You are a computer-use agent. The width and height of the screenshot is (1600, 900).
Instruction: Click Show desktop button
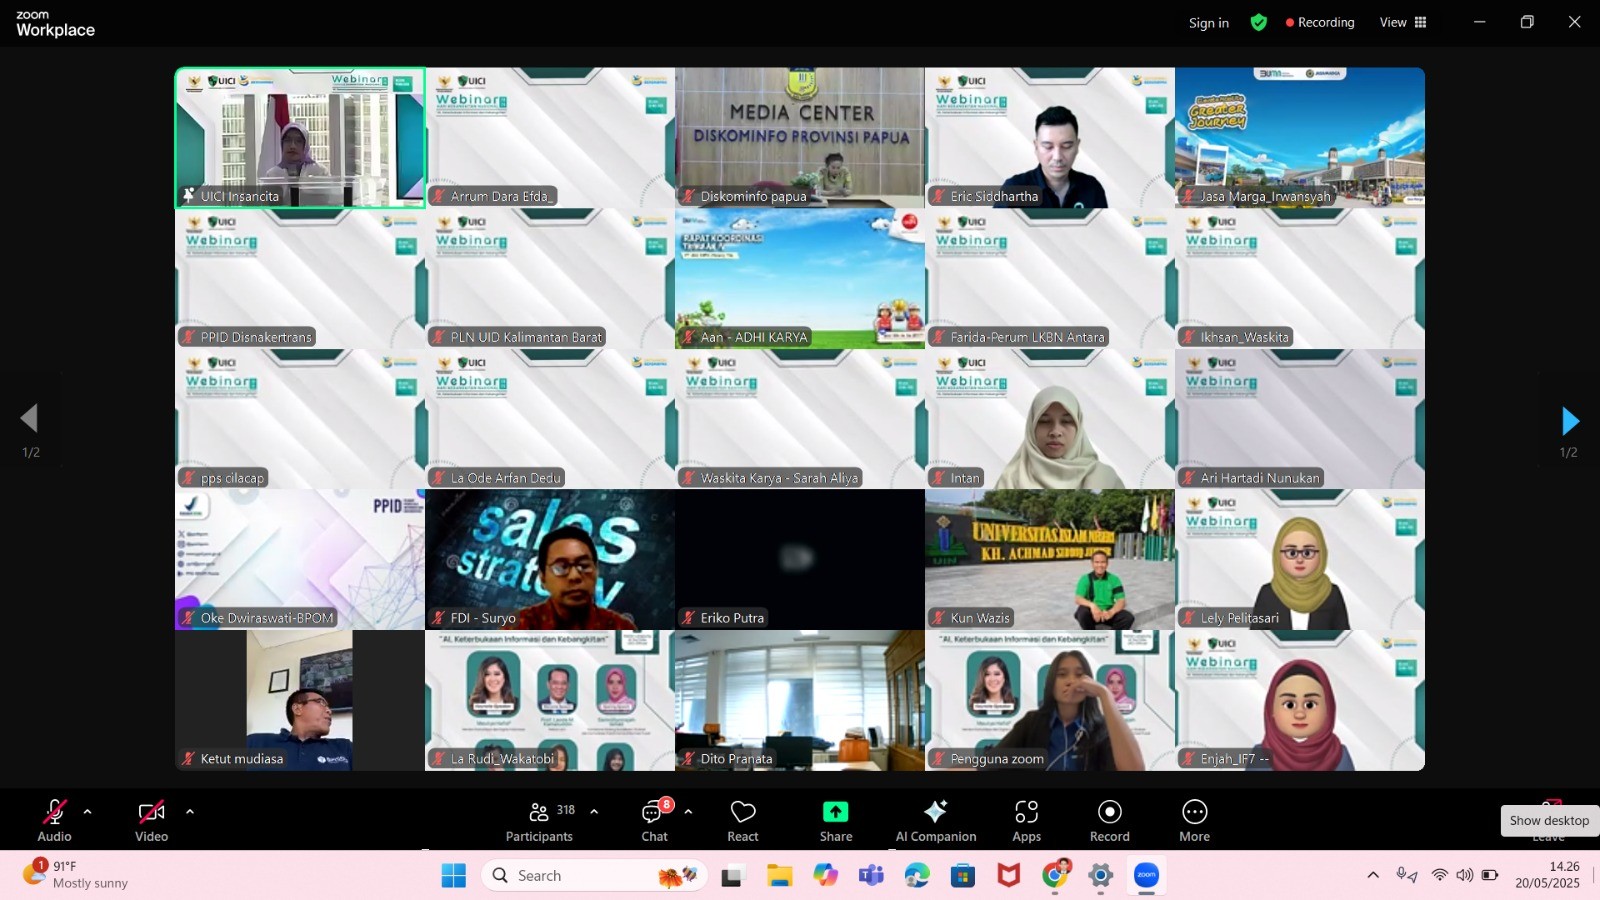tap(1549, 820)
